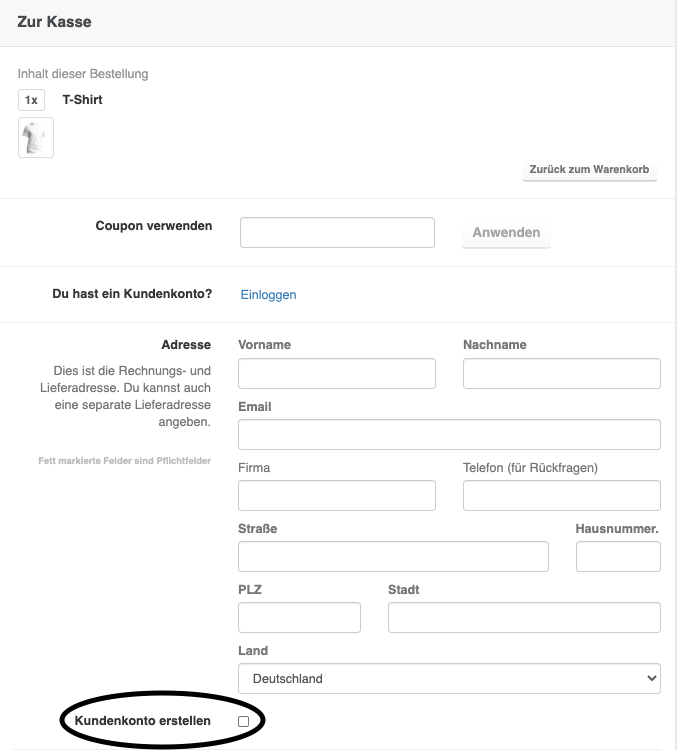The image size is (677, 750).
Task: Open the Land dropdown showing Deutschland
Action: click(x=449, y=678)
